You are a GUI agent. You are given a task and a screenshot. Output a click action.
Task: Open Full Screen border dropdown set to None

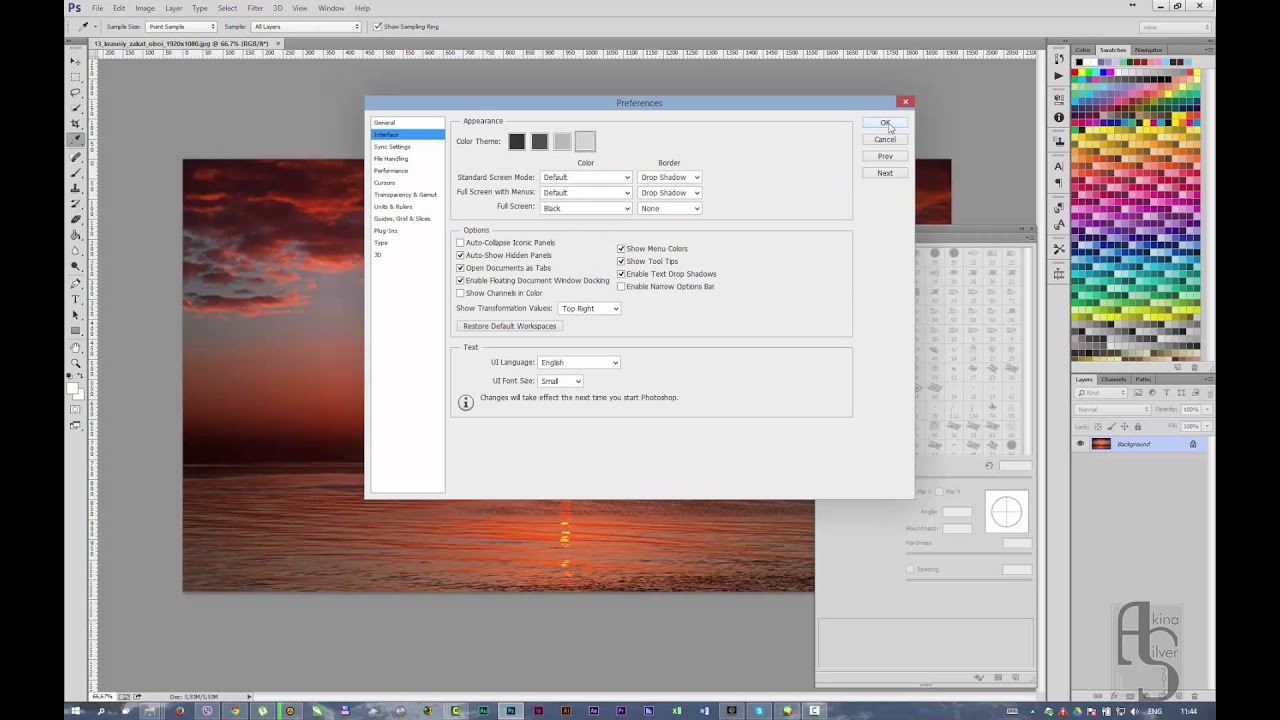point(669,208)
